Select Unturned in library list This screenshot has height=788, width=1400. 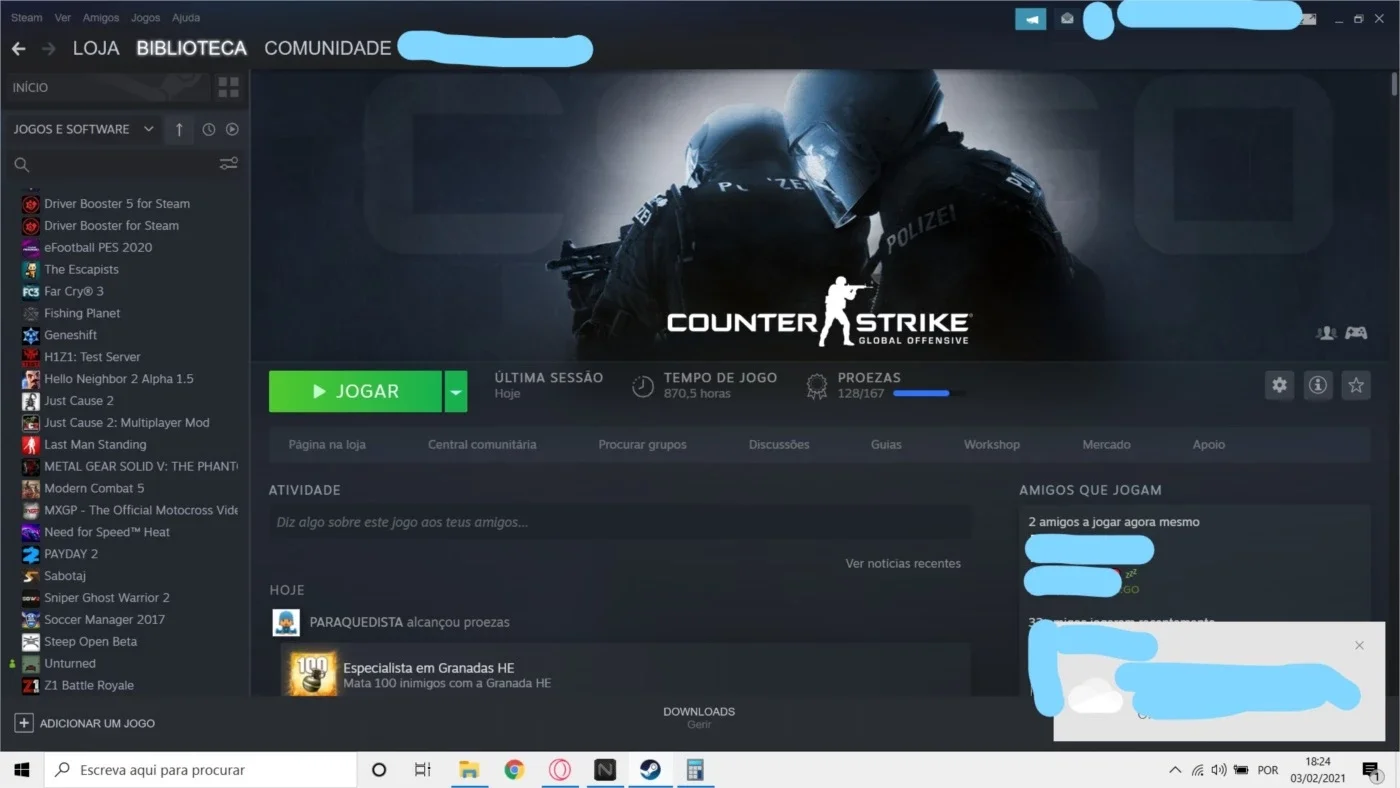click(x=70, y=663)
